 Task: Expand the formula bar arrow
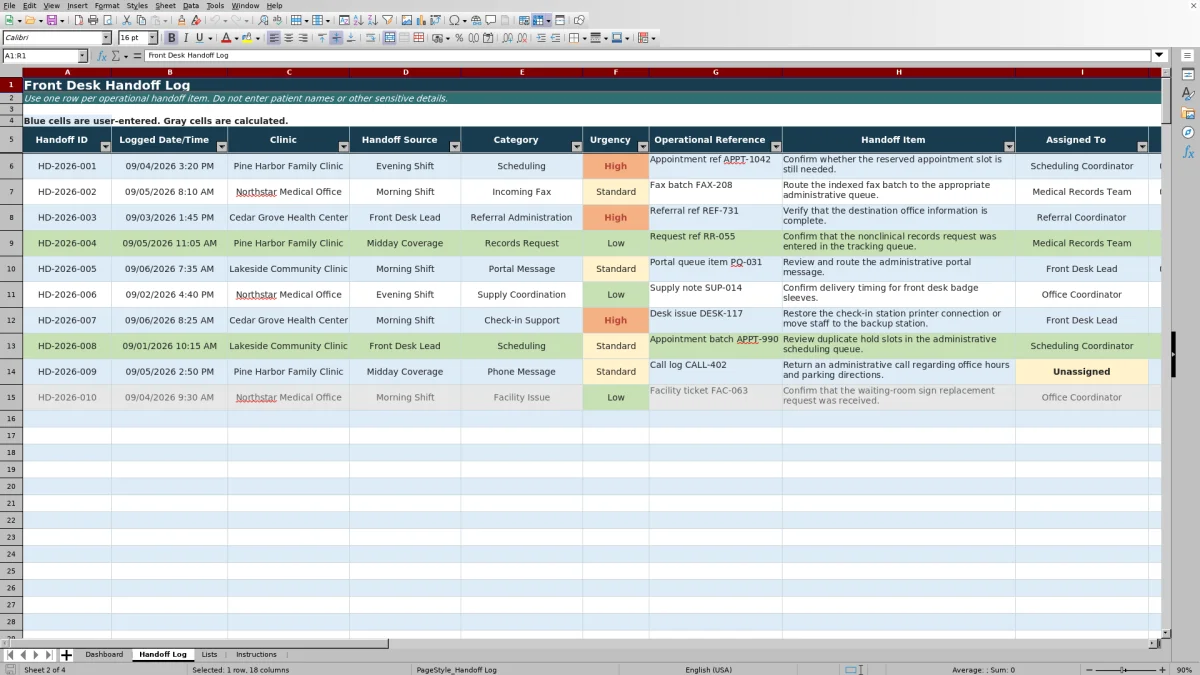pos(1159,56)
